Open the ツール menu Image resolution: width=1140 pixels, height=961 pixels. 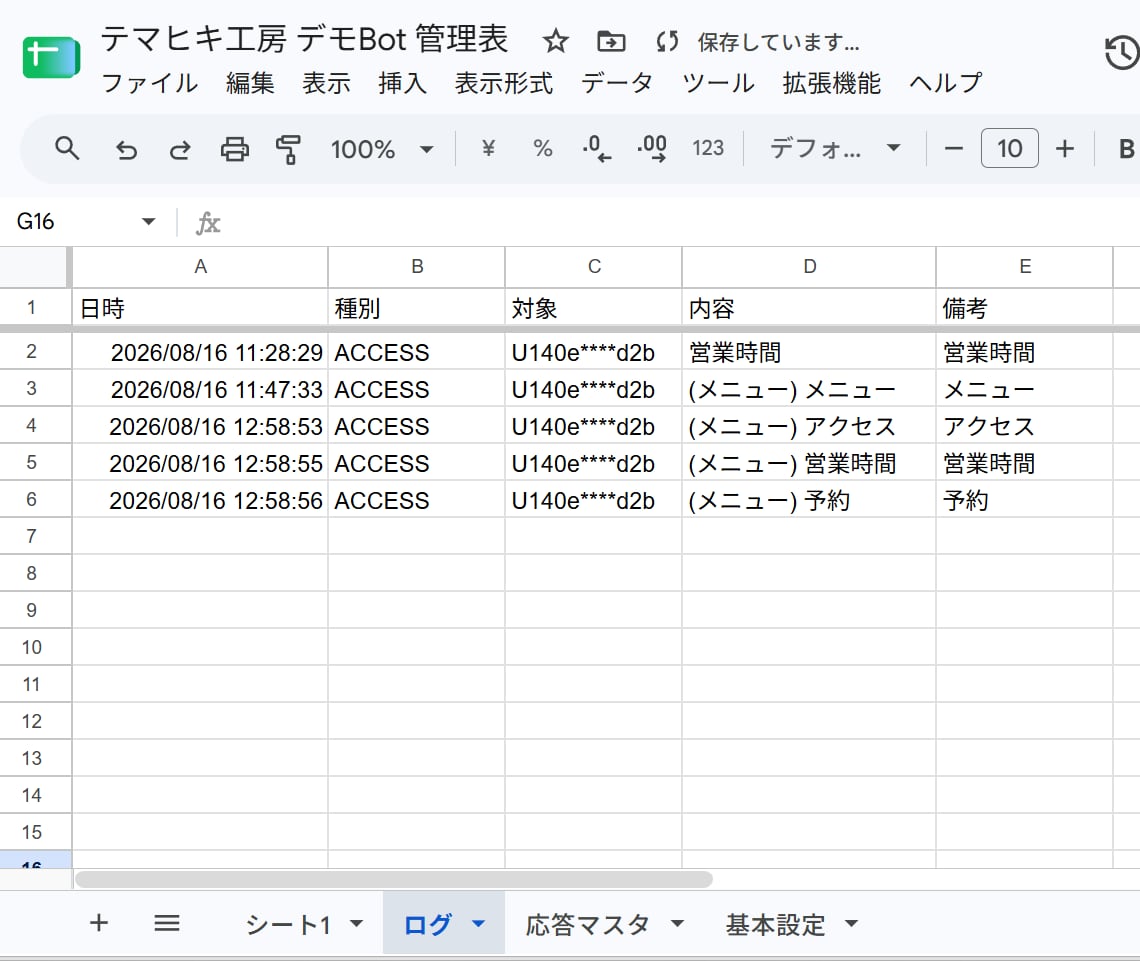coord(718,83)
